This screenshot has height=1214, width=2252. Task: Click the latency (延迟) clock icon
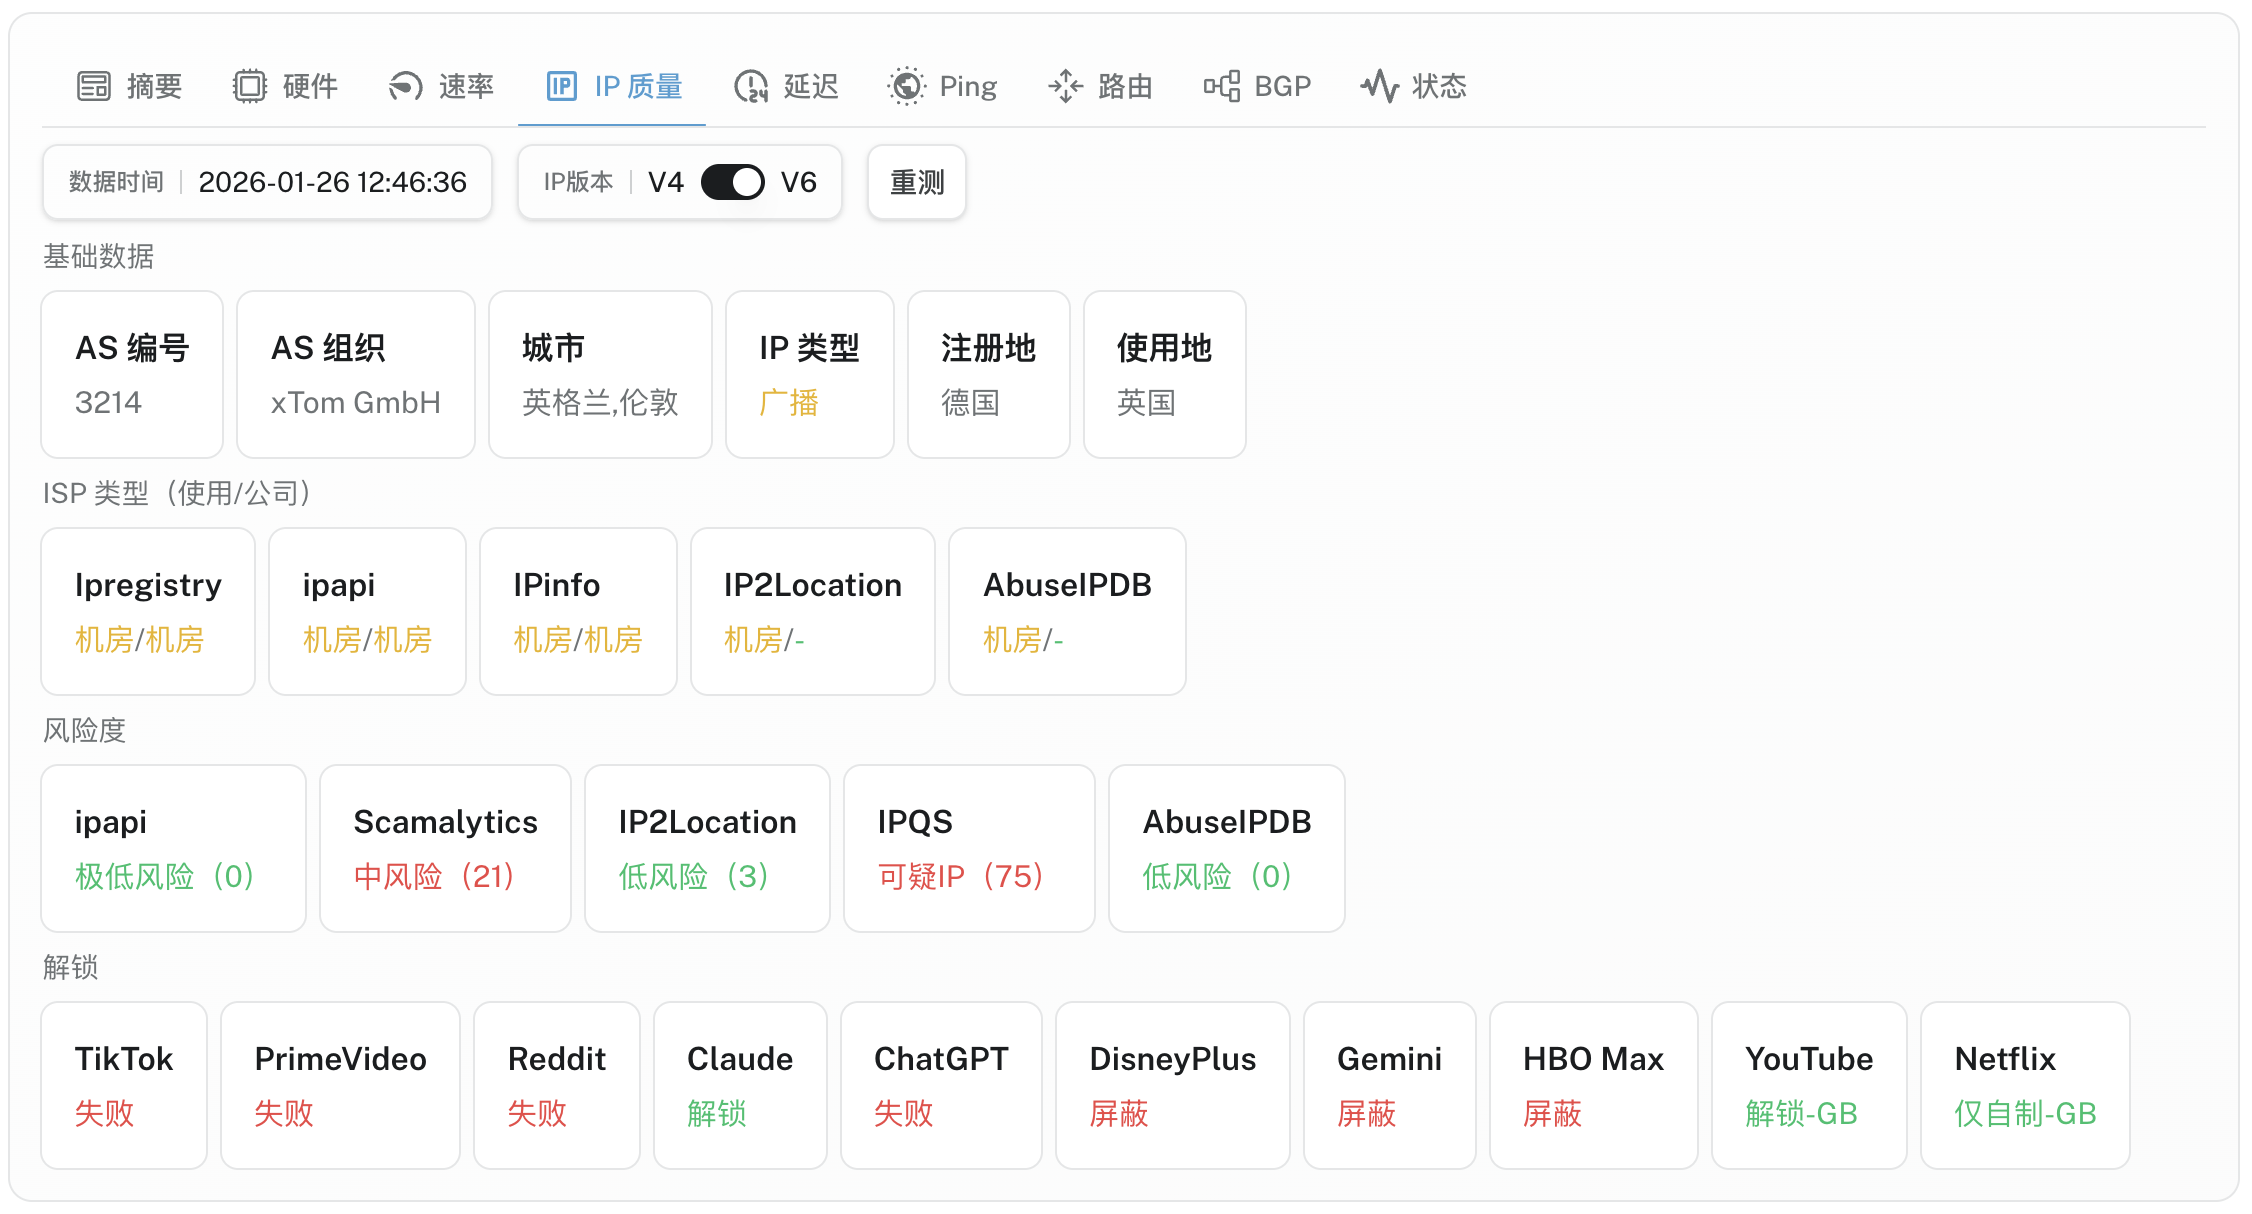pyautogui.click(x=751, y=87)
